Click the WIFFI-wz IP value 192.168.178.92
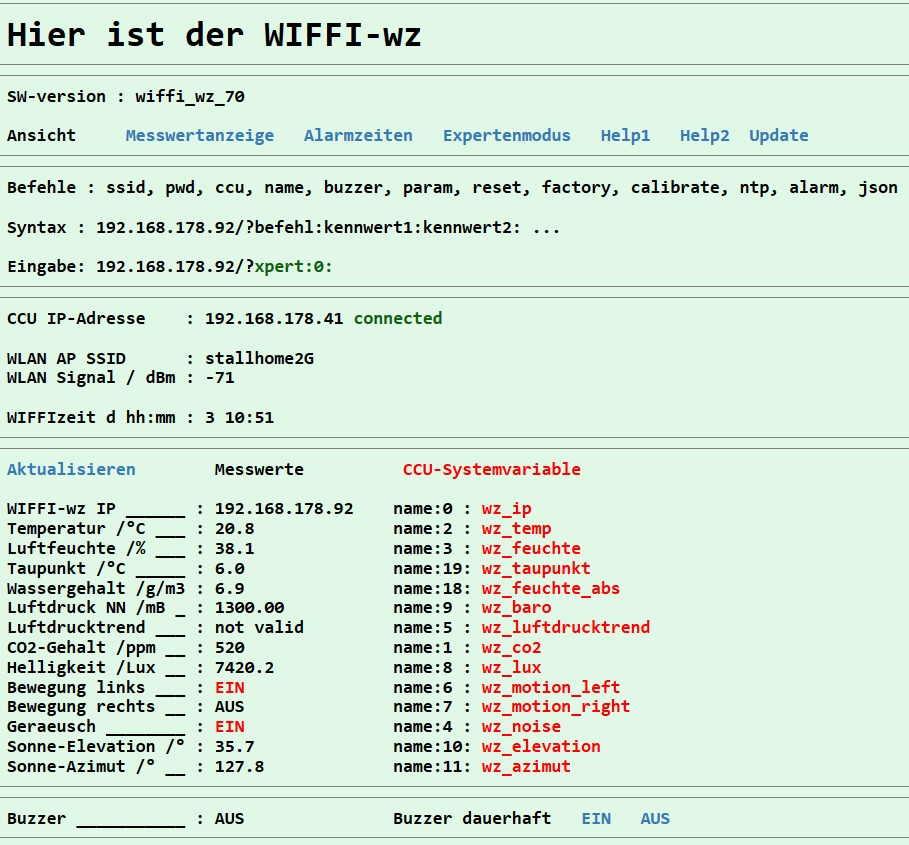Screen dimensions: 909x845 click(x=284, y=508)
